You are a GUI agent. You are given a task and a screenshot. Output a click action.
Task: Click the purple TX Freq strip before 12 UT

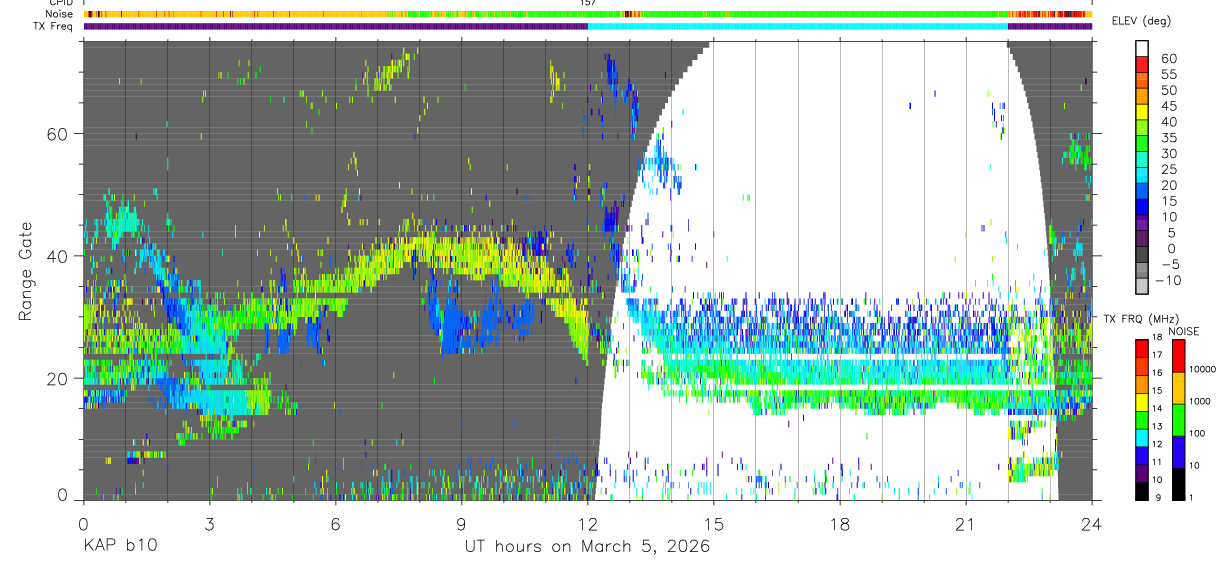[335, 27]
